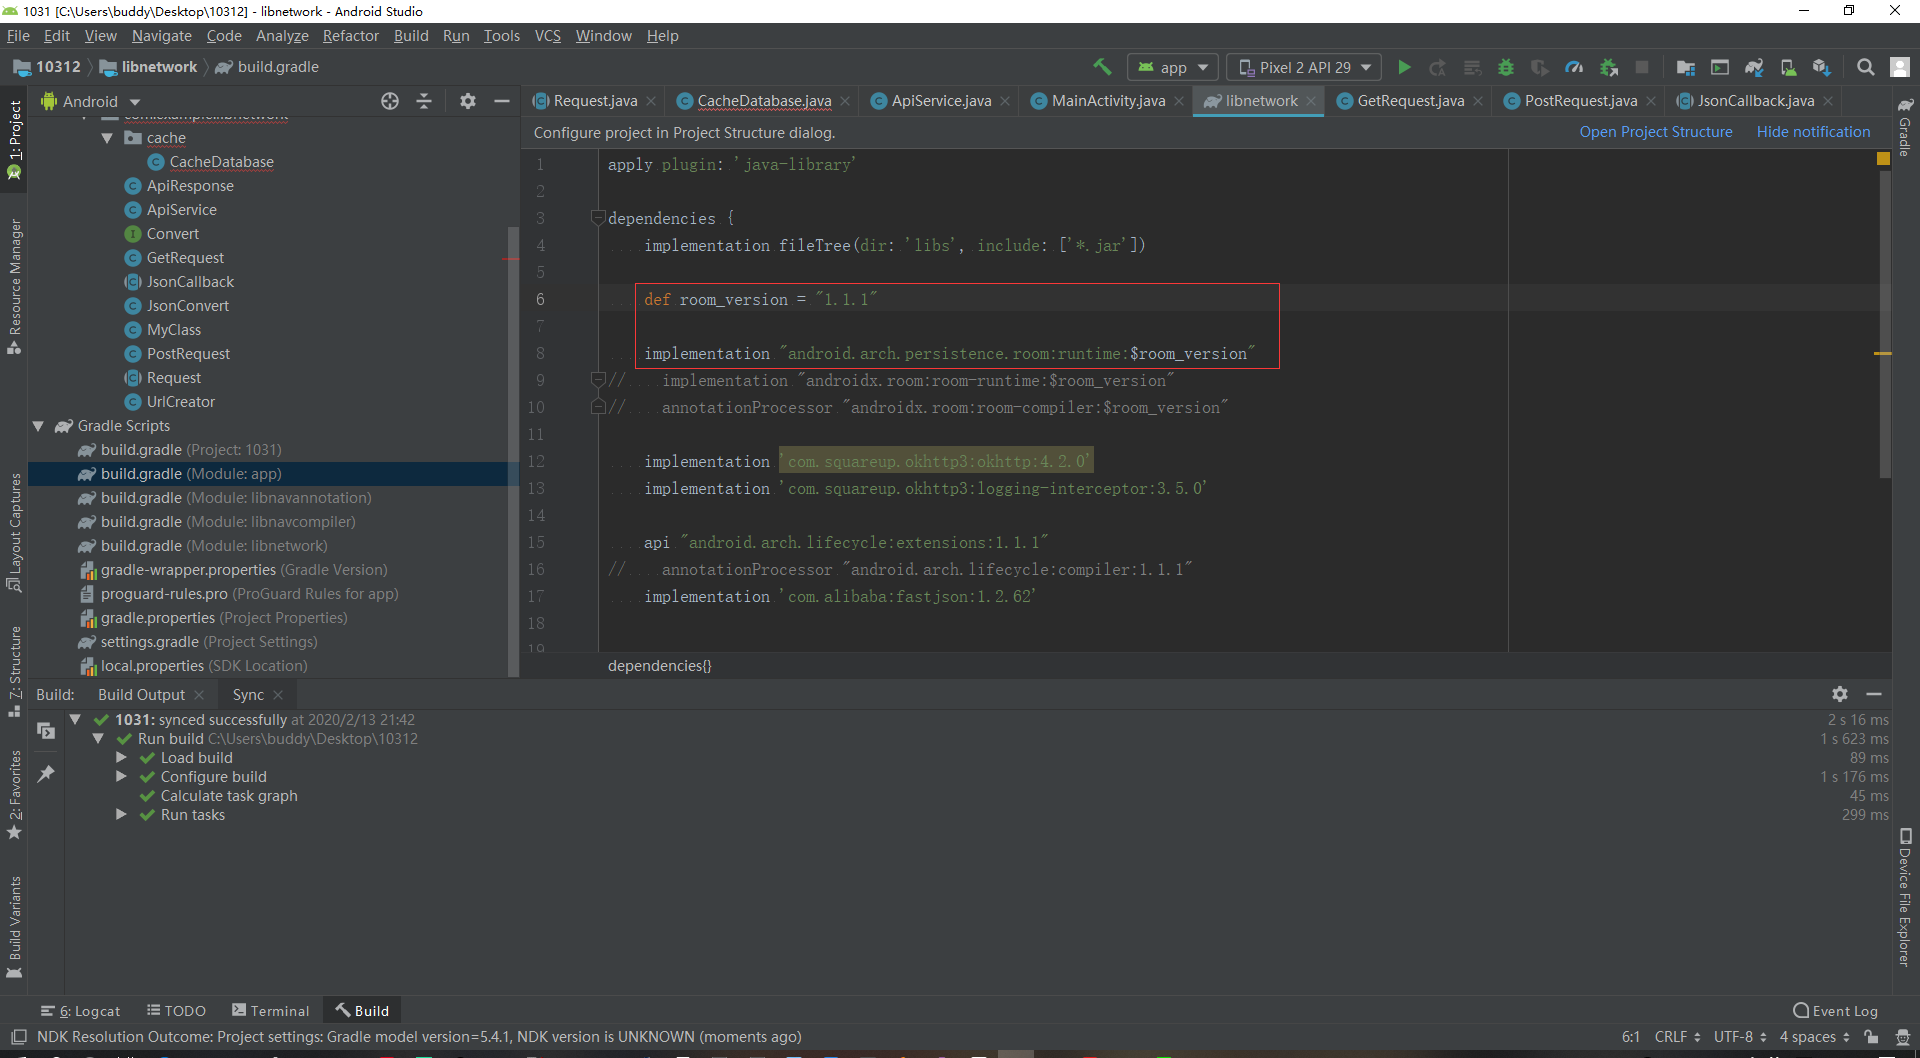Close the Sync build tab
Image resolution: width=1920 pixels, height=1058 pixels.
pos(278,695)
